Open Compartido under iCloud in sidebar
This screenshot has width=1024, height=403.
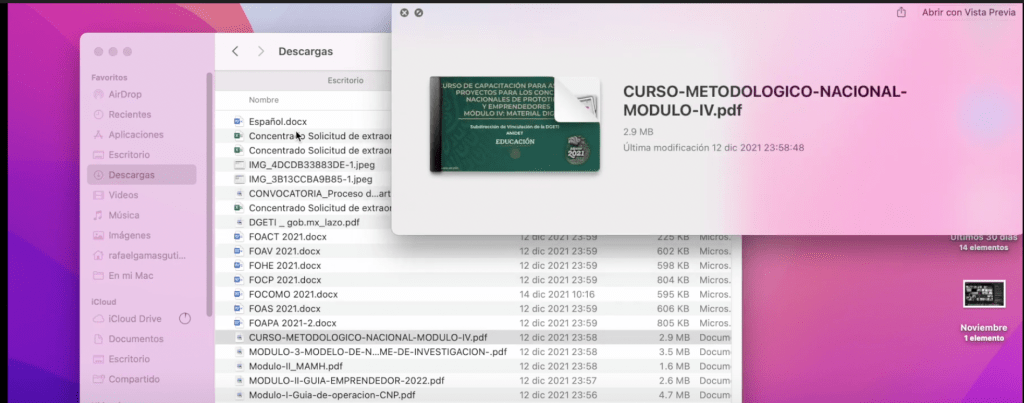coord(134,379)
